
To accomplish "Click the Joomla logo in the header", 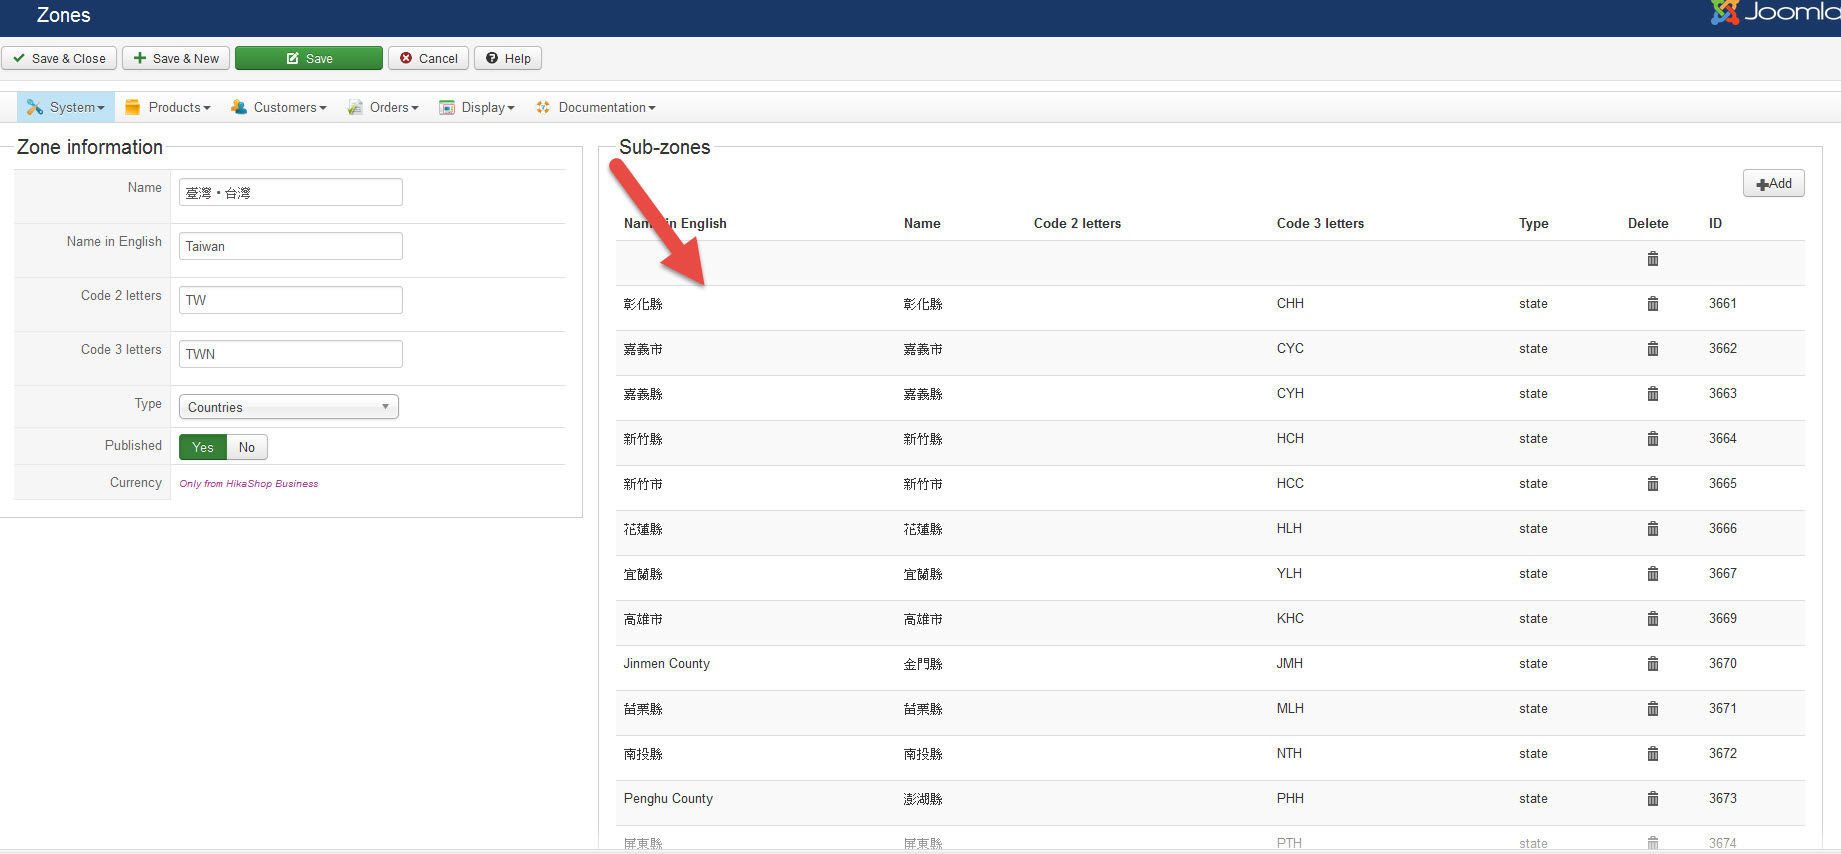I will [x=1773, y=12].
